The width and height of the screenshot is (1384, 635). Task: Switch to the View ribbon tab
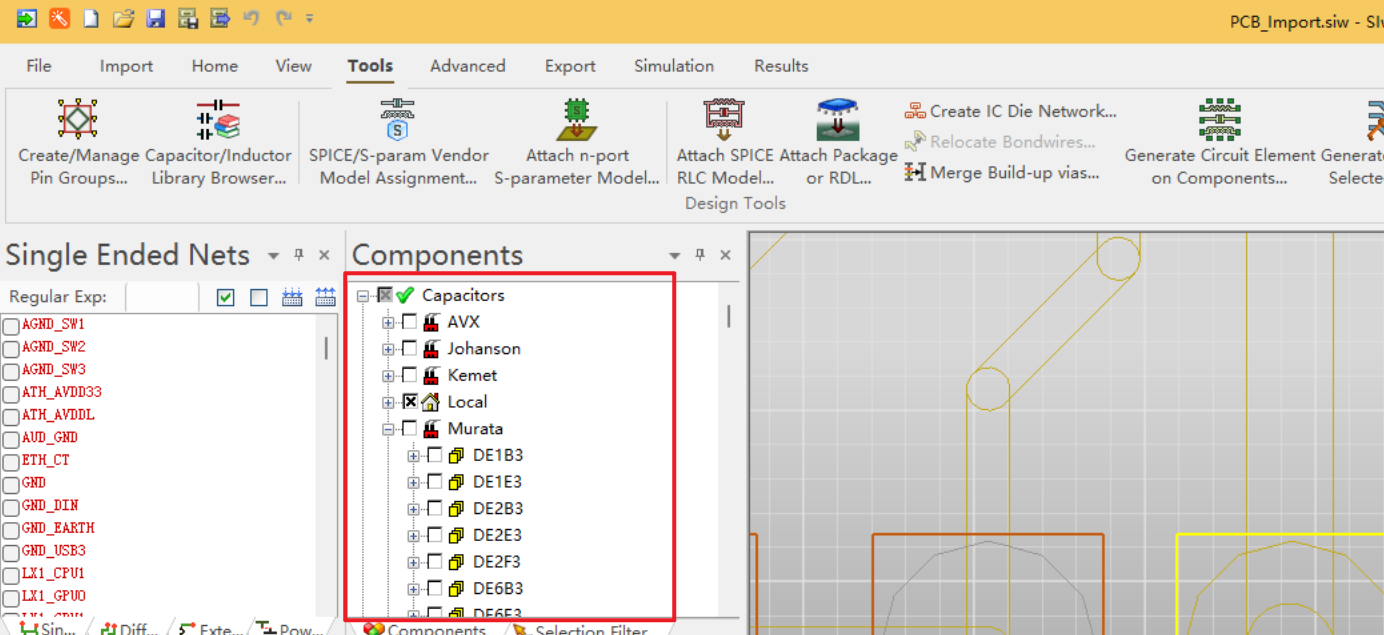(x=293, y=66)
